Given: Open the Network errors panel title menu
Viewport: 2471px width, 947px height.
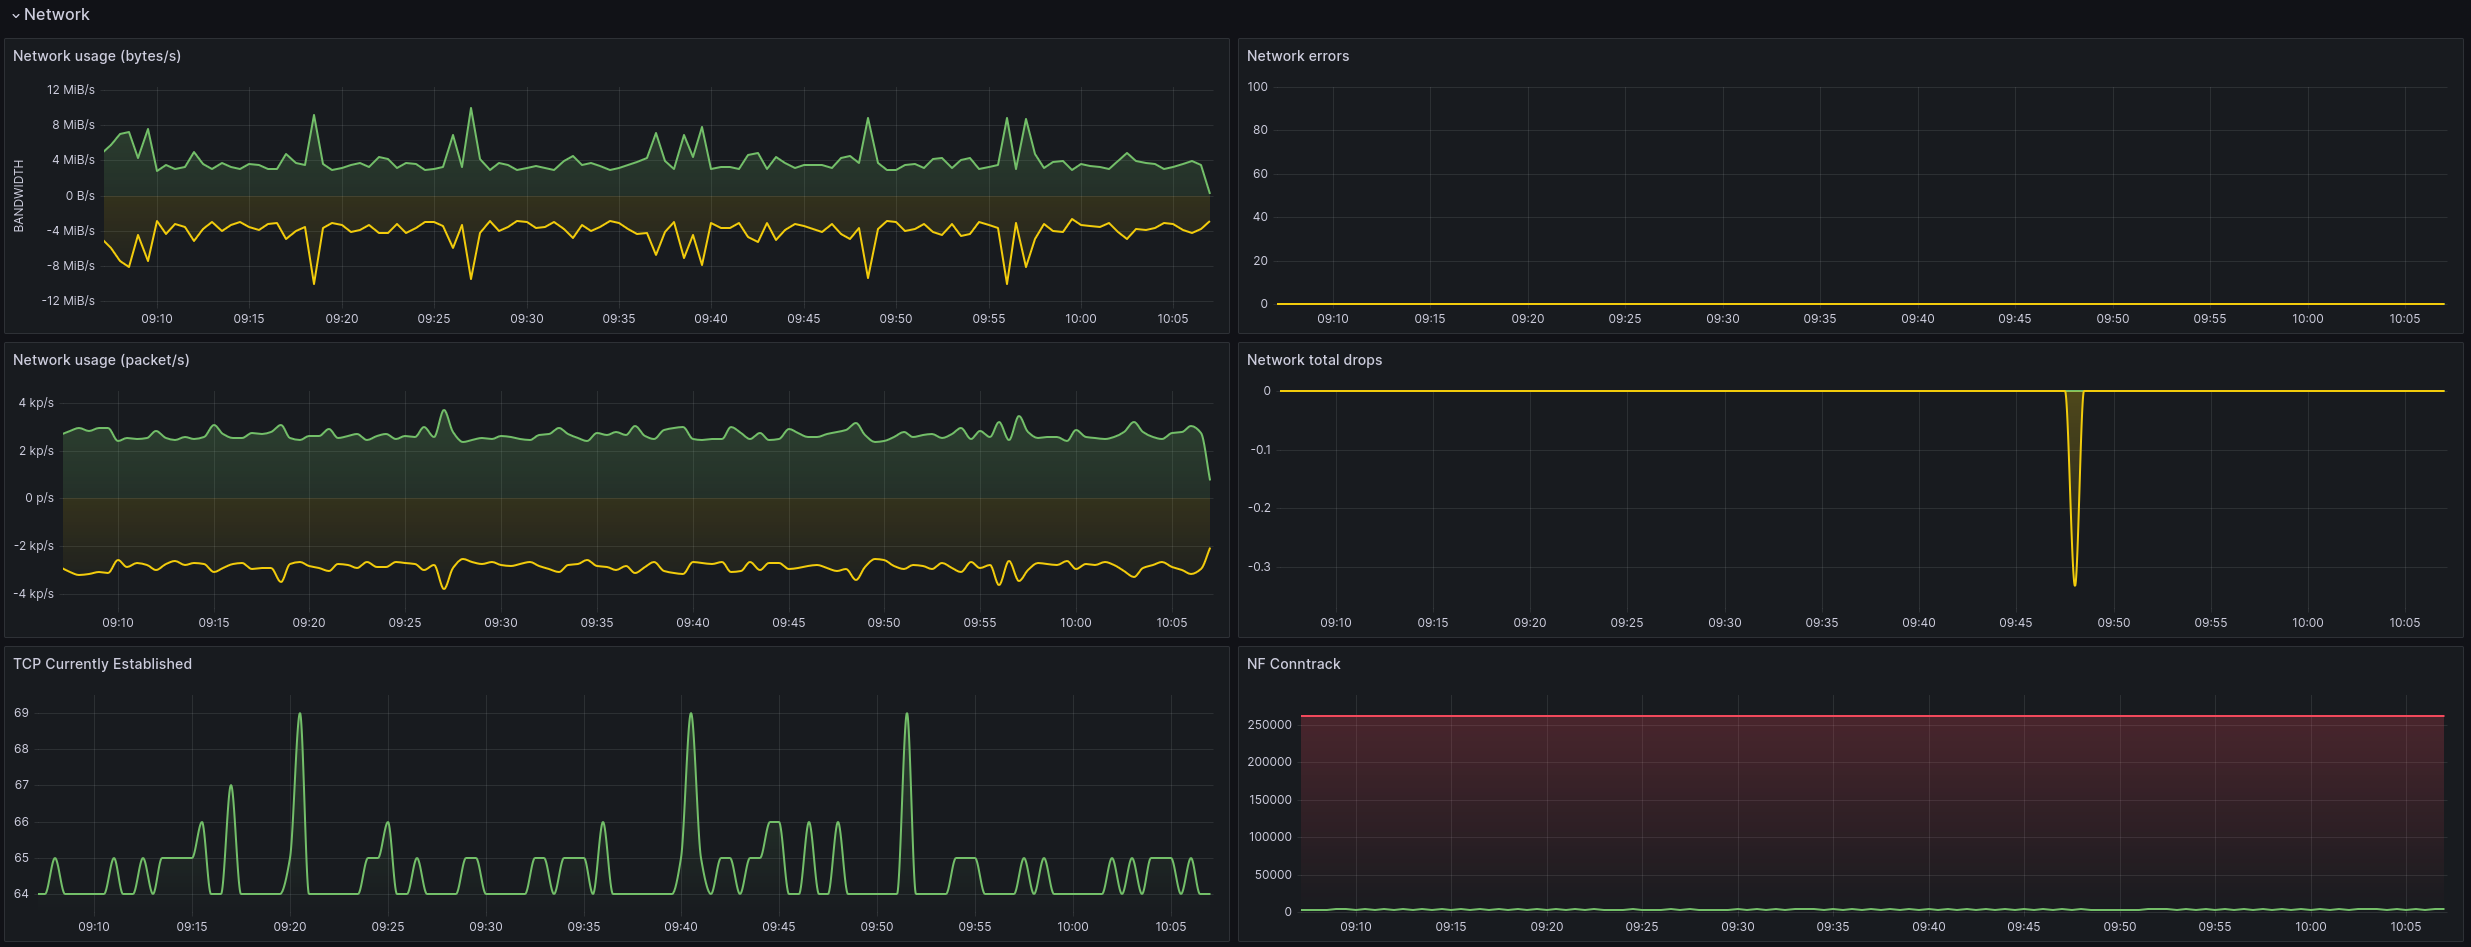Looking at the screenshot, I should point(1297,56).
